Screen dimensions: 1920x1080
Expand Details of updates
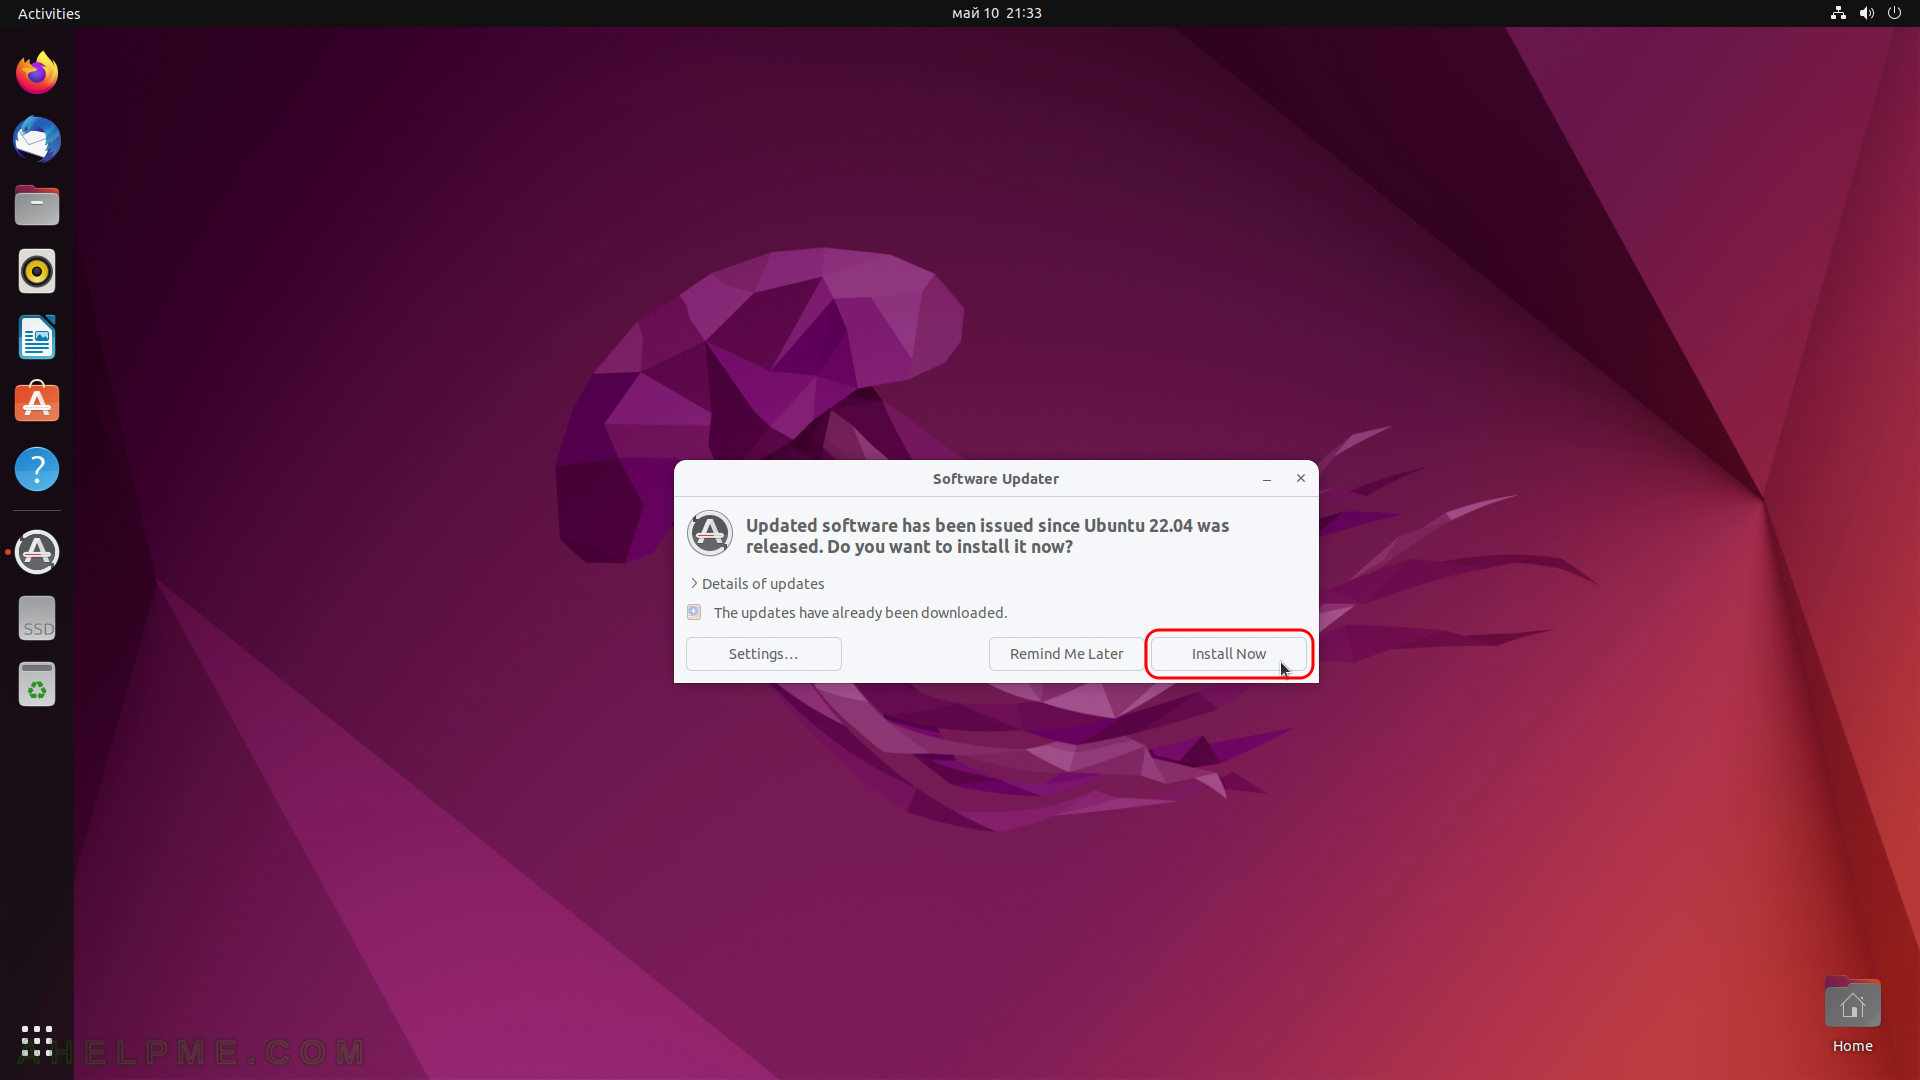tap(757, 583)
